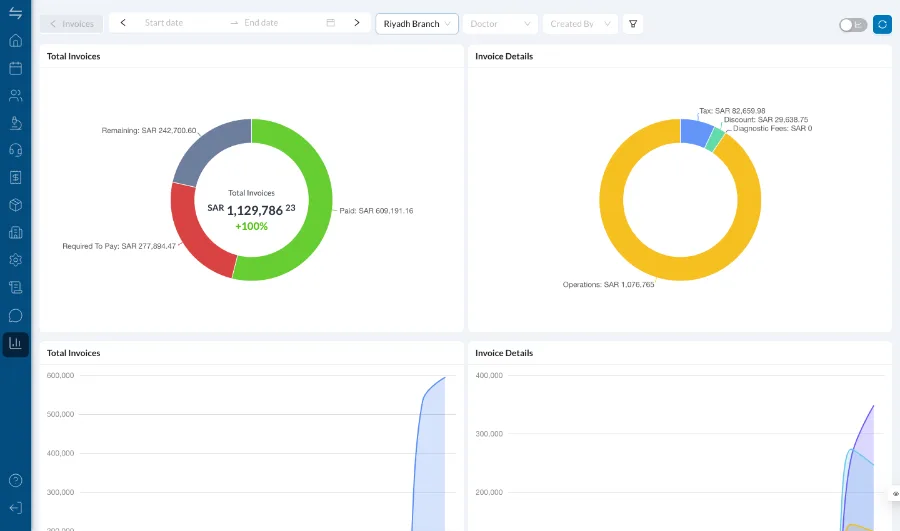Click the logout icon in the sidebar

[x=15, y=508]
